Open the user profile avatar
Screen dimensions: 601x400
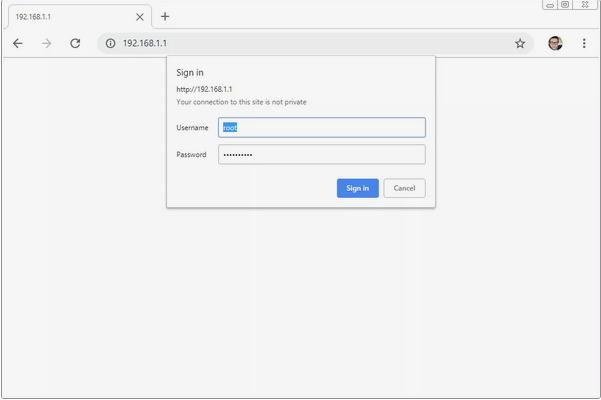555,43
